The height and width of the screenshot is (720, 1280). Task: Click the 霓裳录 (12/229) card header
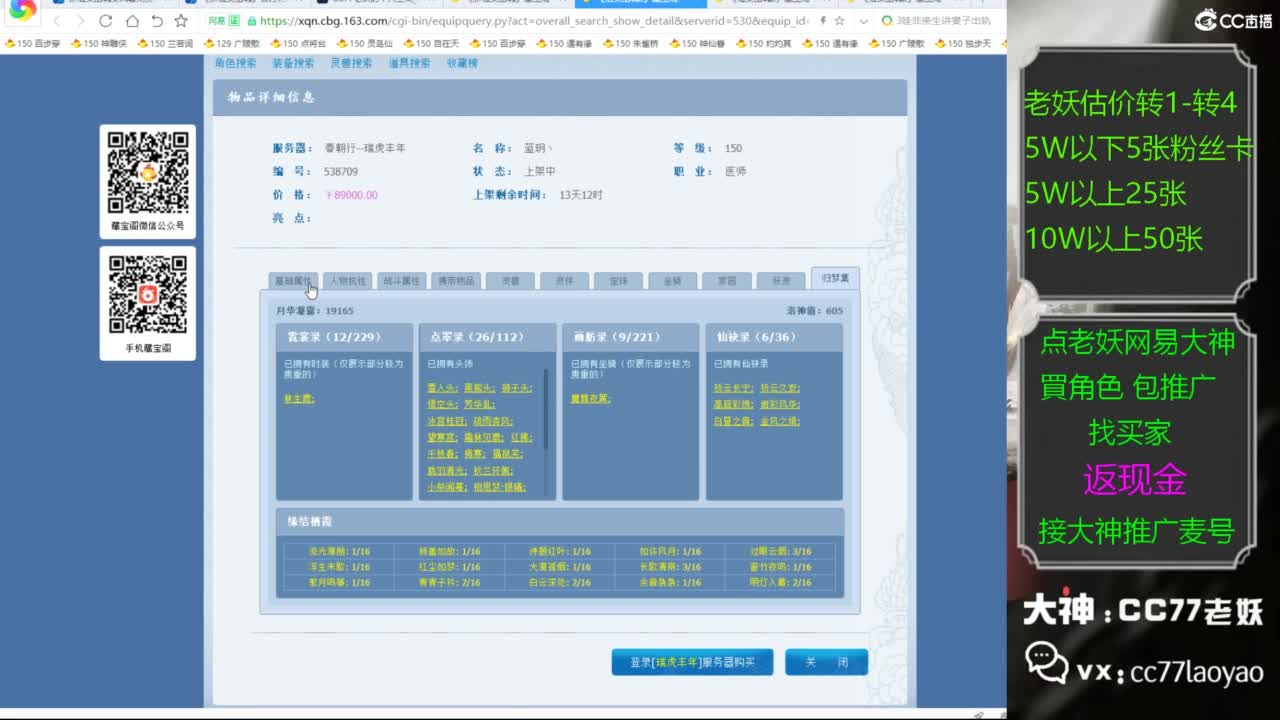point(344,337)
